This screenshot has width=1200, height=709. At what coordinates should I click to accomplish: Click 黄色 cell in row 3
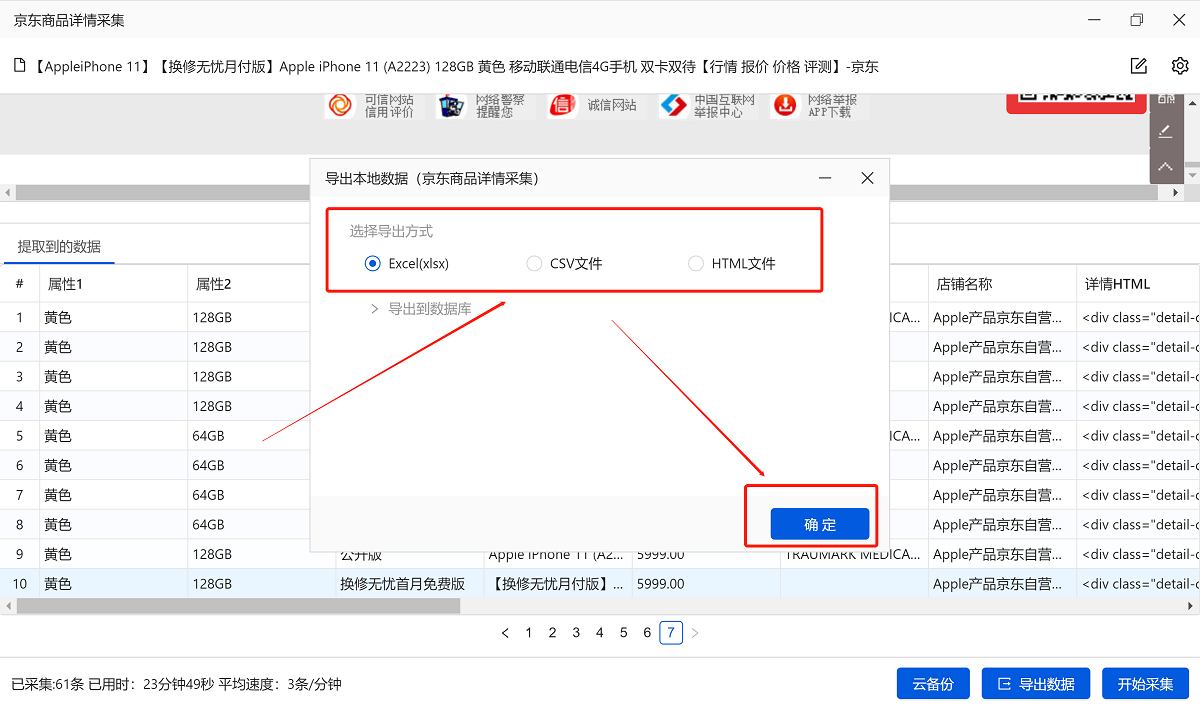[114, 377]
